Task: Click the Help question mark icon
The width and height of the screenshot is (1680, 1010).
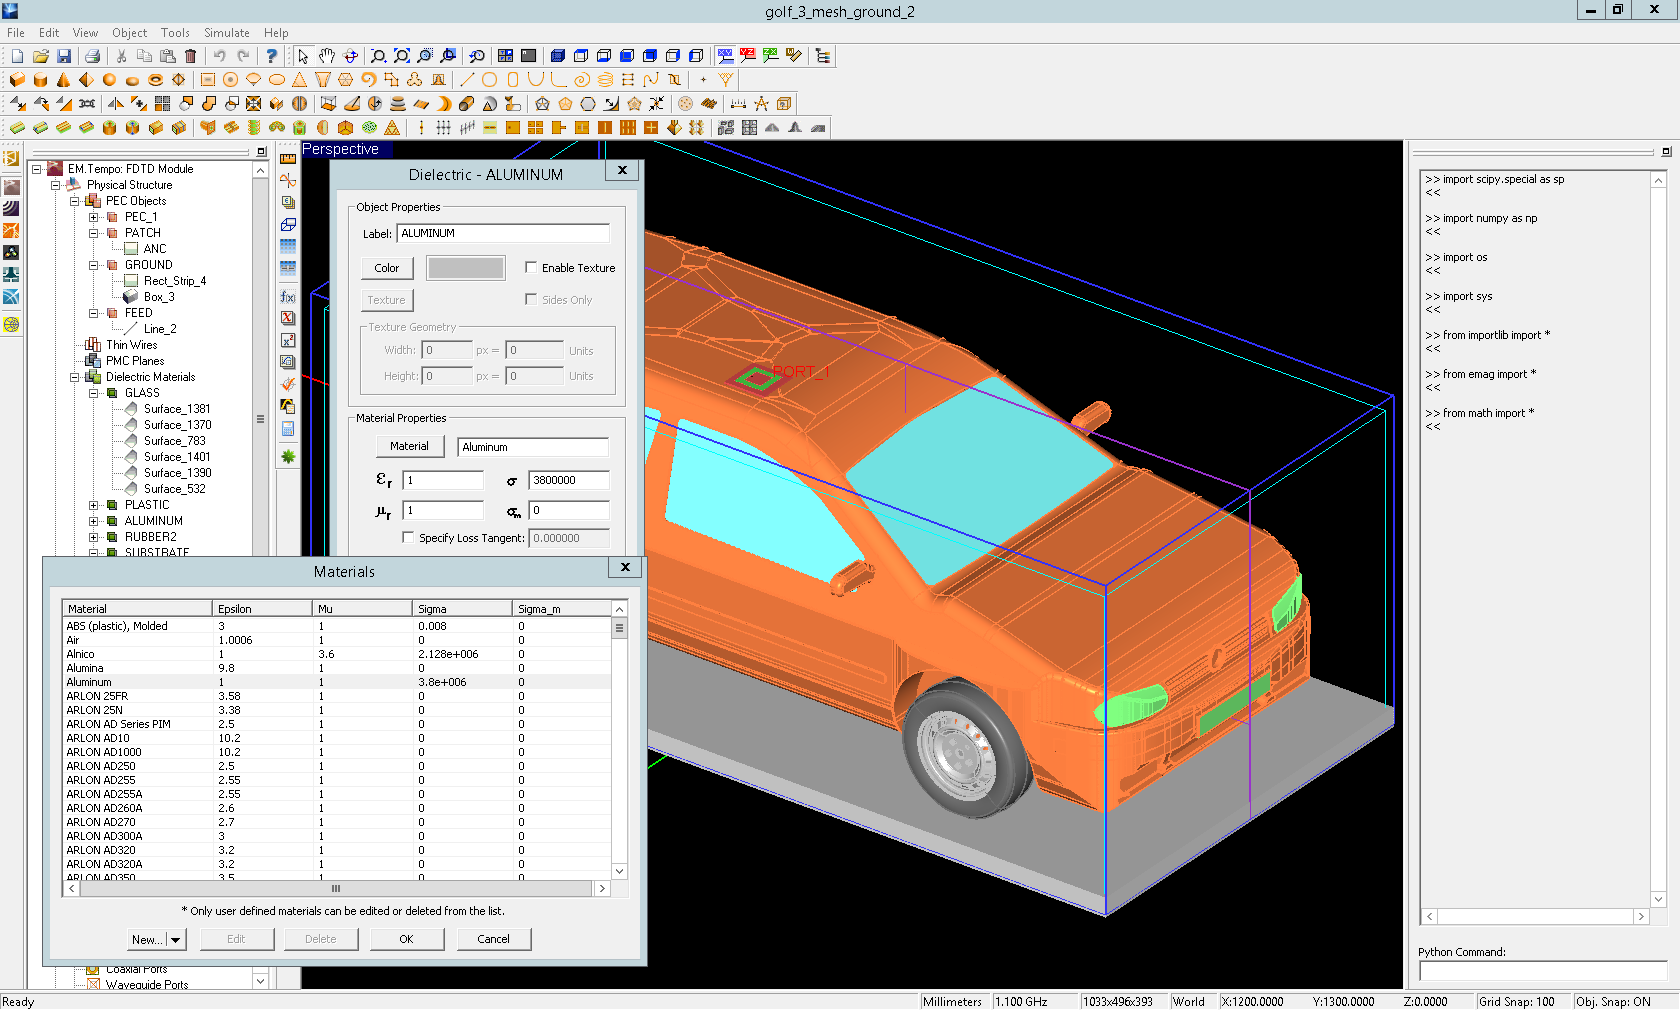Action: 271,56
